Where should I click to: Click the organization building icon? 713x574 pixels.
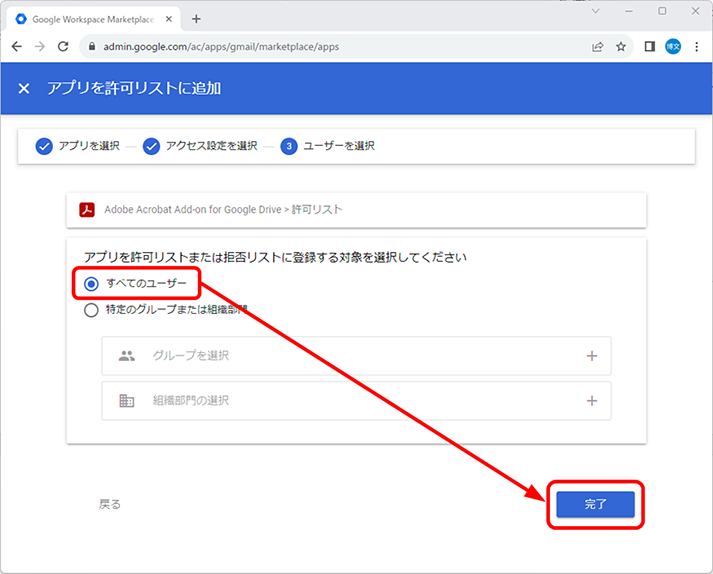point(126,401)
